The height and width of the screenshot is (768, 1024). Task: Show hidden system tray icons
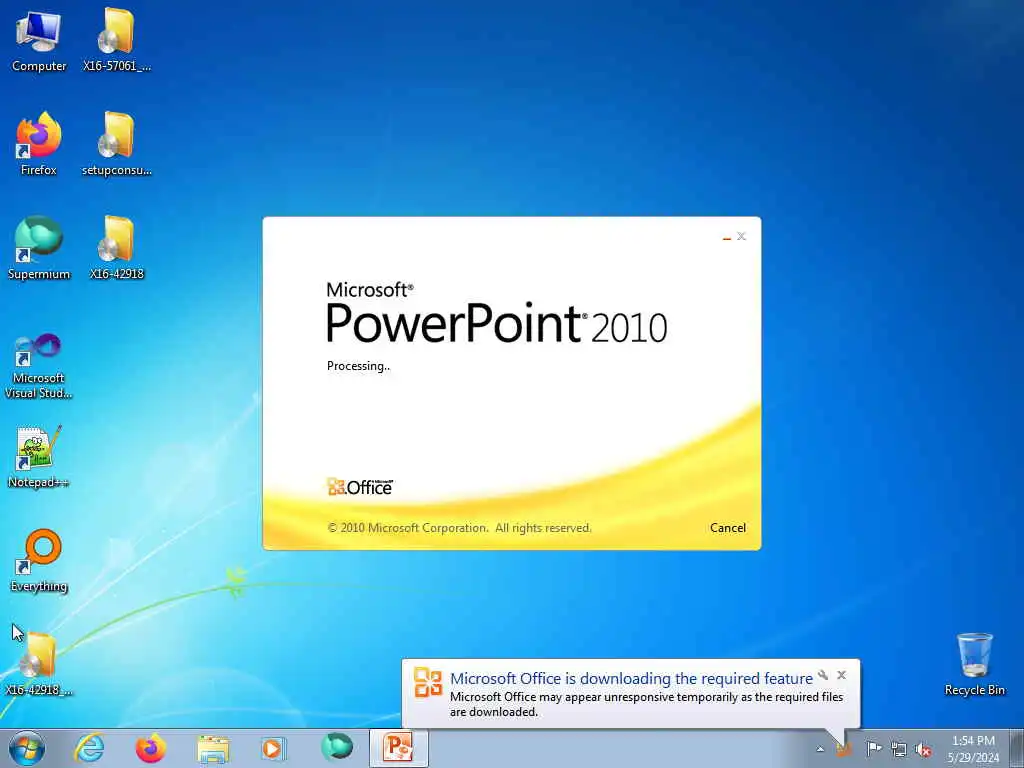click(820, 749)
